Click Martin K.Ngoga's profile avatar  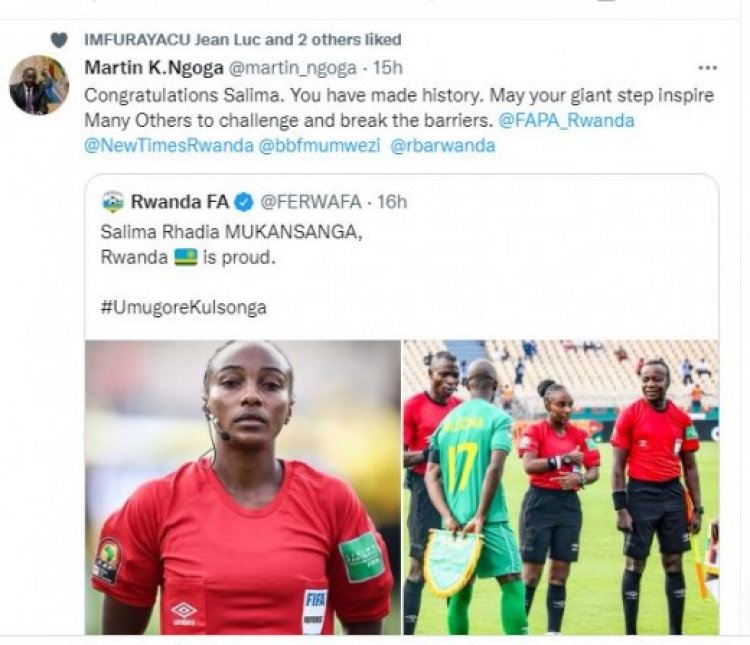coord(39,85)
